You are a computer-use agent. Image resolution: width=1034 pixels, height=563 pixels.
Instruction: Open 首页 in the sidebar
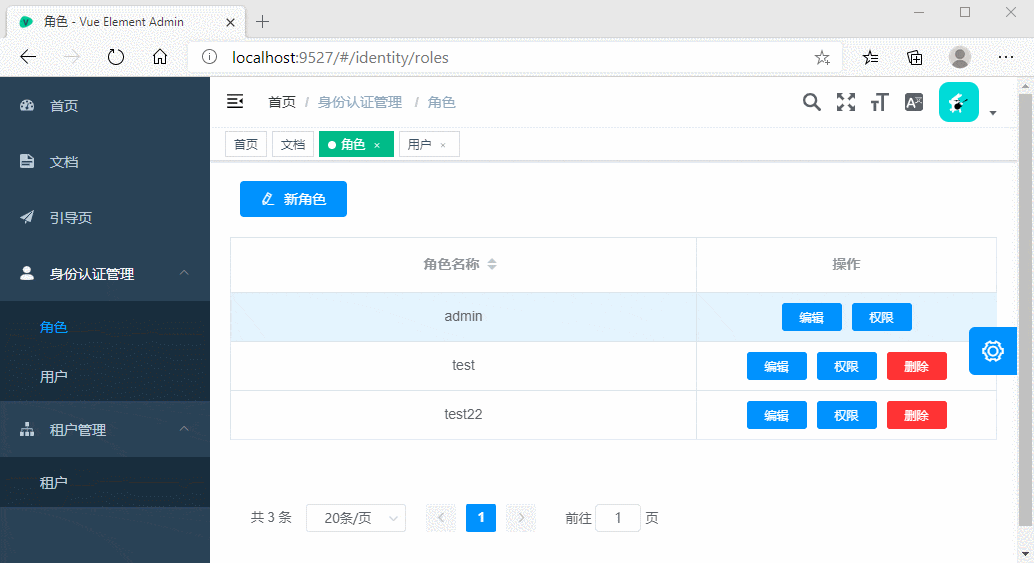pyautogui.click(x=105, y=105)
